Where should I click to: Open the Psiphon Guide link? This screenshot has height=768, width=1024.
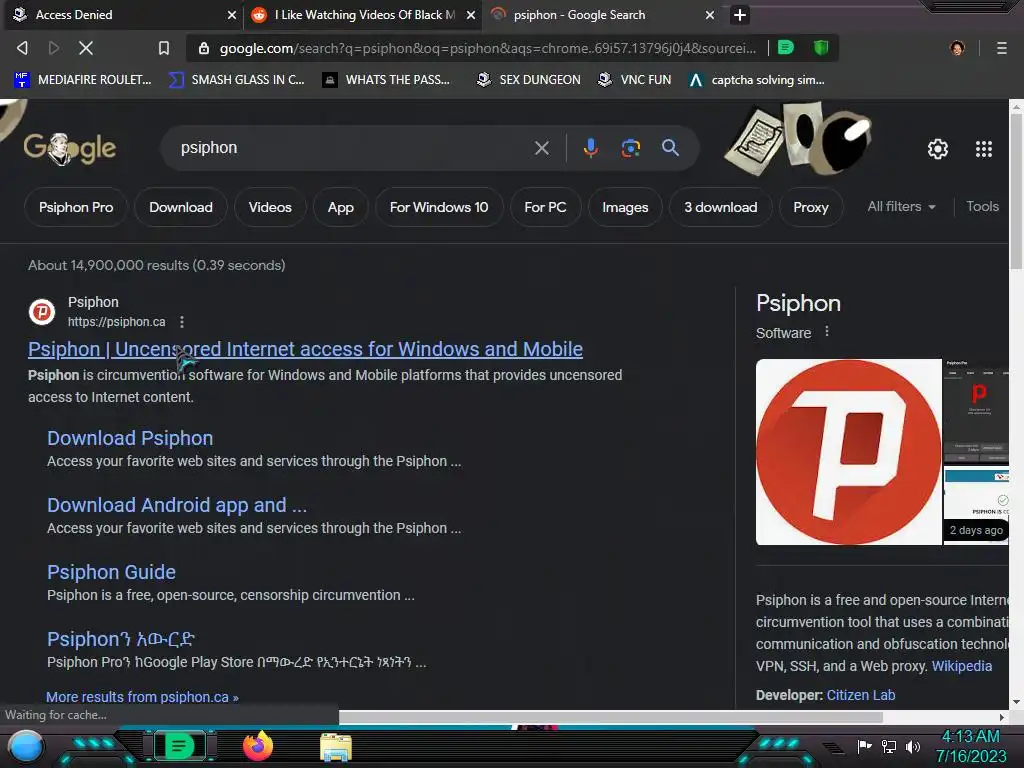click(111, 572)
